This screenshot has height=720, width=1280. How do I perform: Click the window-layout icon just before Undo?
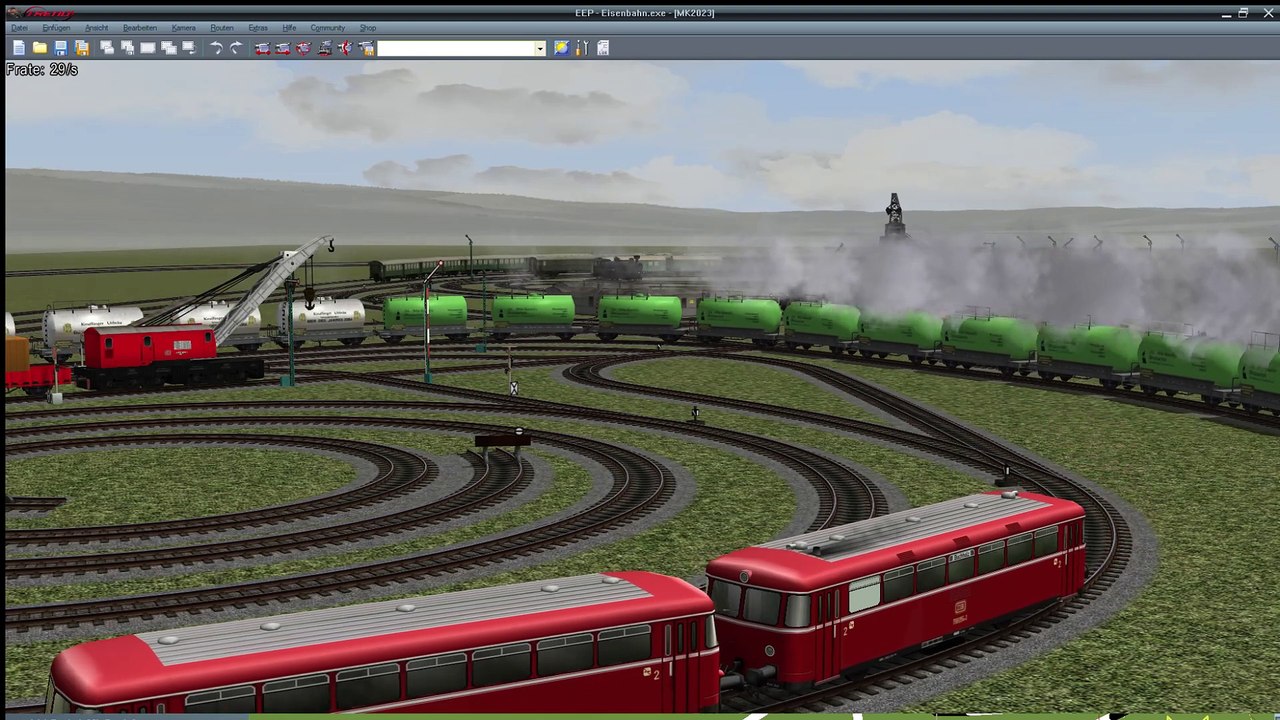click(x=188, y=48)
